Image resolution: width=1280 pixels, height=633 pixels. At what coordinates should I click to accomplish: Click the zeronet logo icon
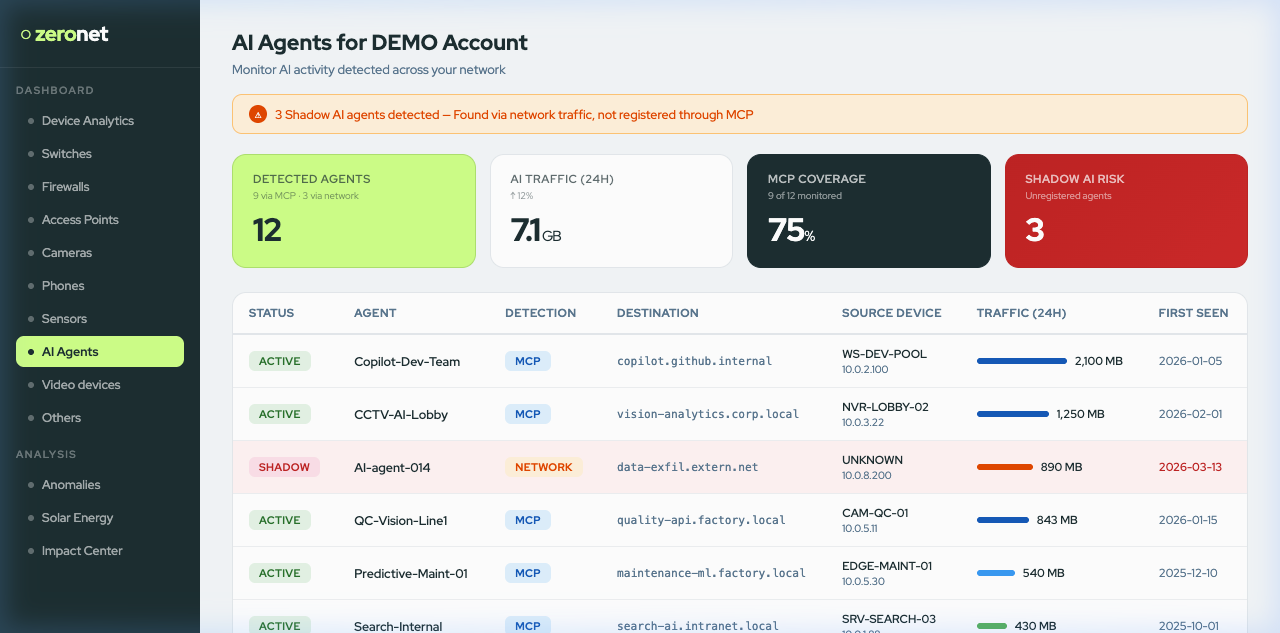[x=24, y=33]
